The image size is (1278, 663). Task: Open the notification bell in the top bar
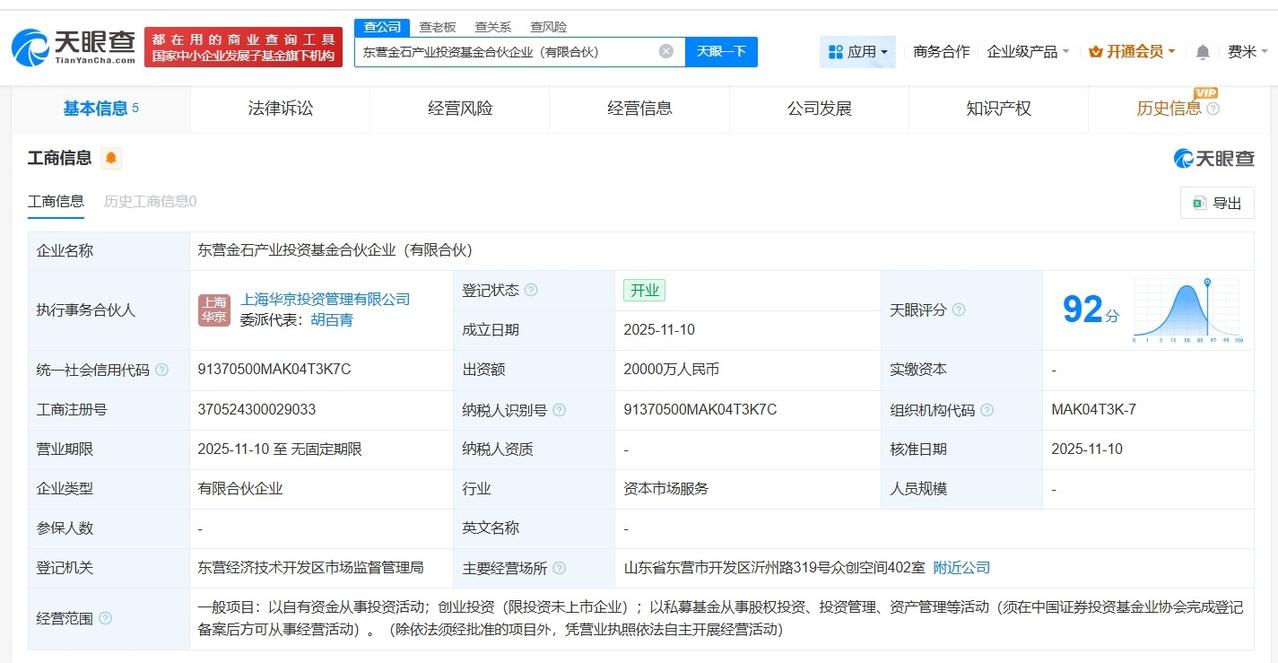[x=1201, y=51]
